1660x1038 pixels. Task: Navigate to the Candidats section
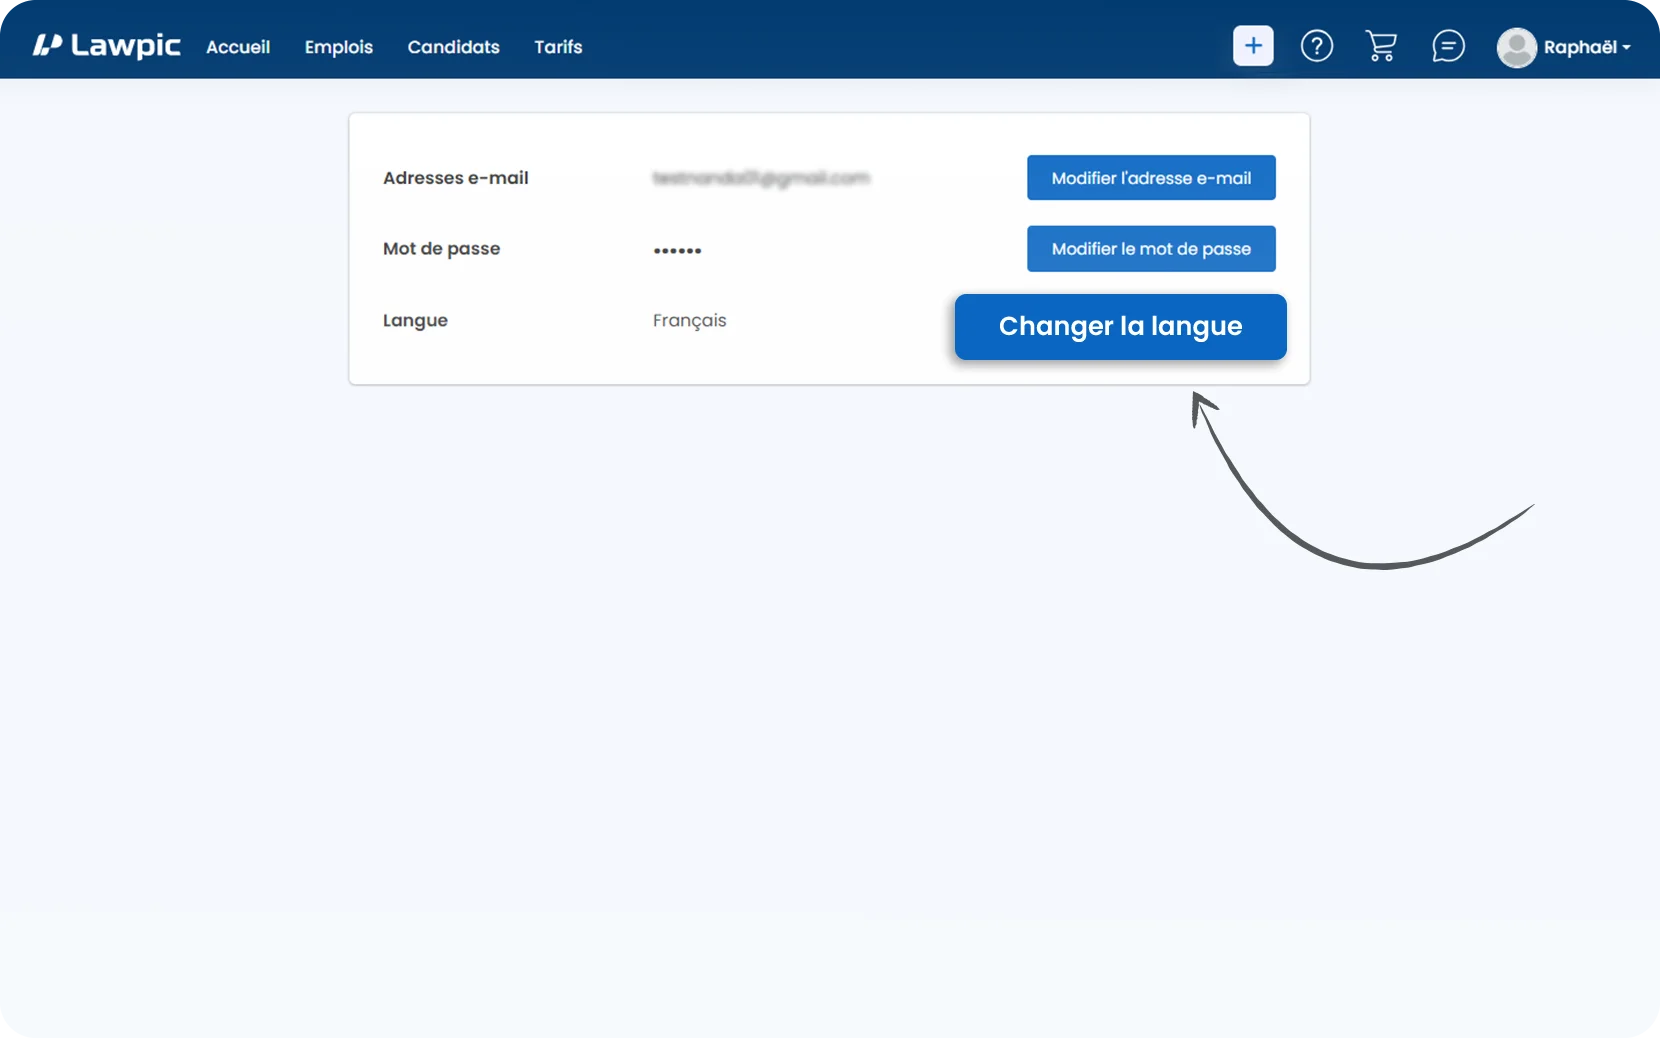453,47
